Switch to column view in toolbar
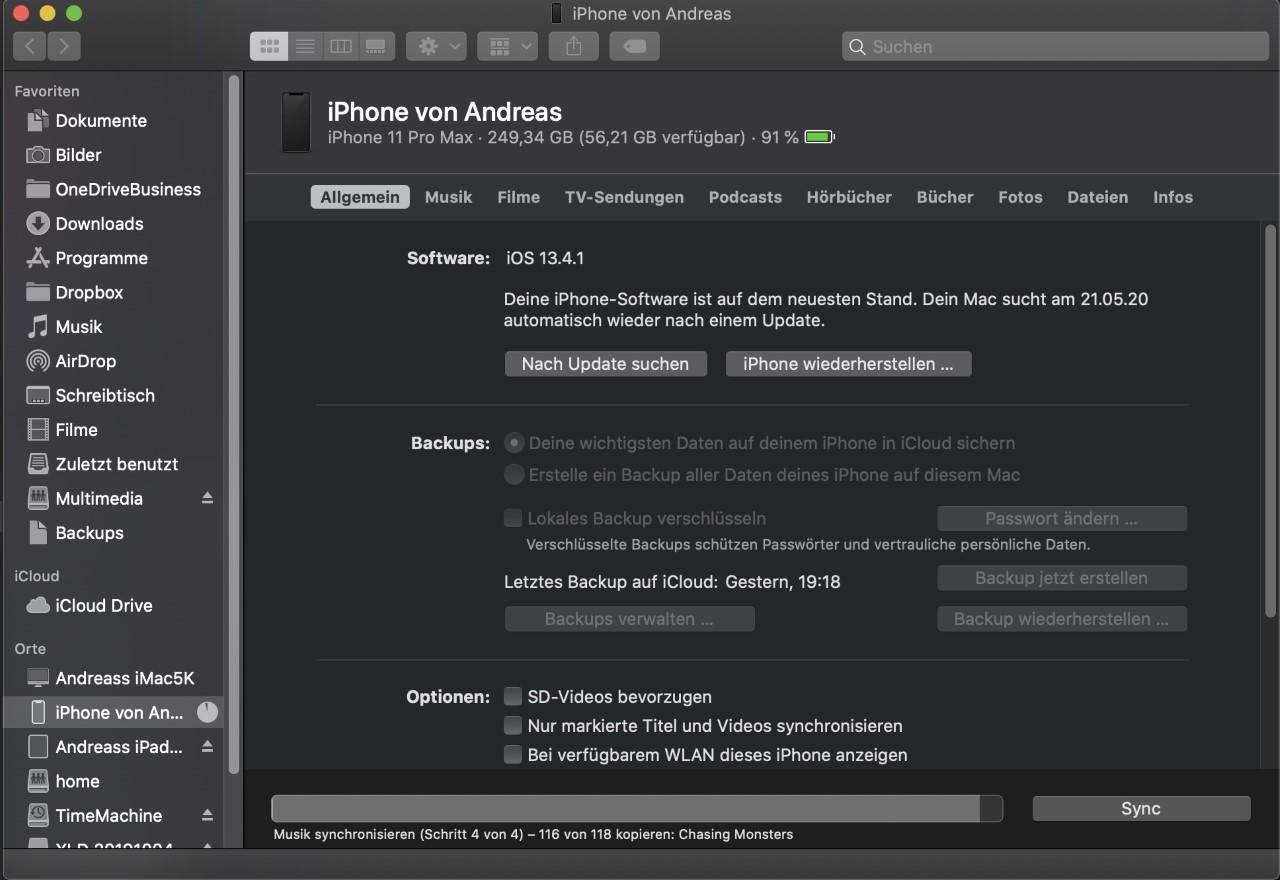Viewport: 1280px width, 880px height. pyautogui.click(x=341, y=46)
